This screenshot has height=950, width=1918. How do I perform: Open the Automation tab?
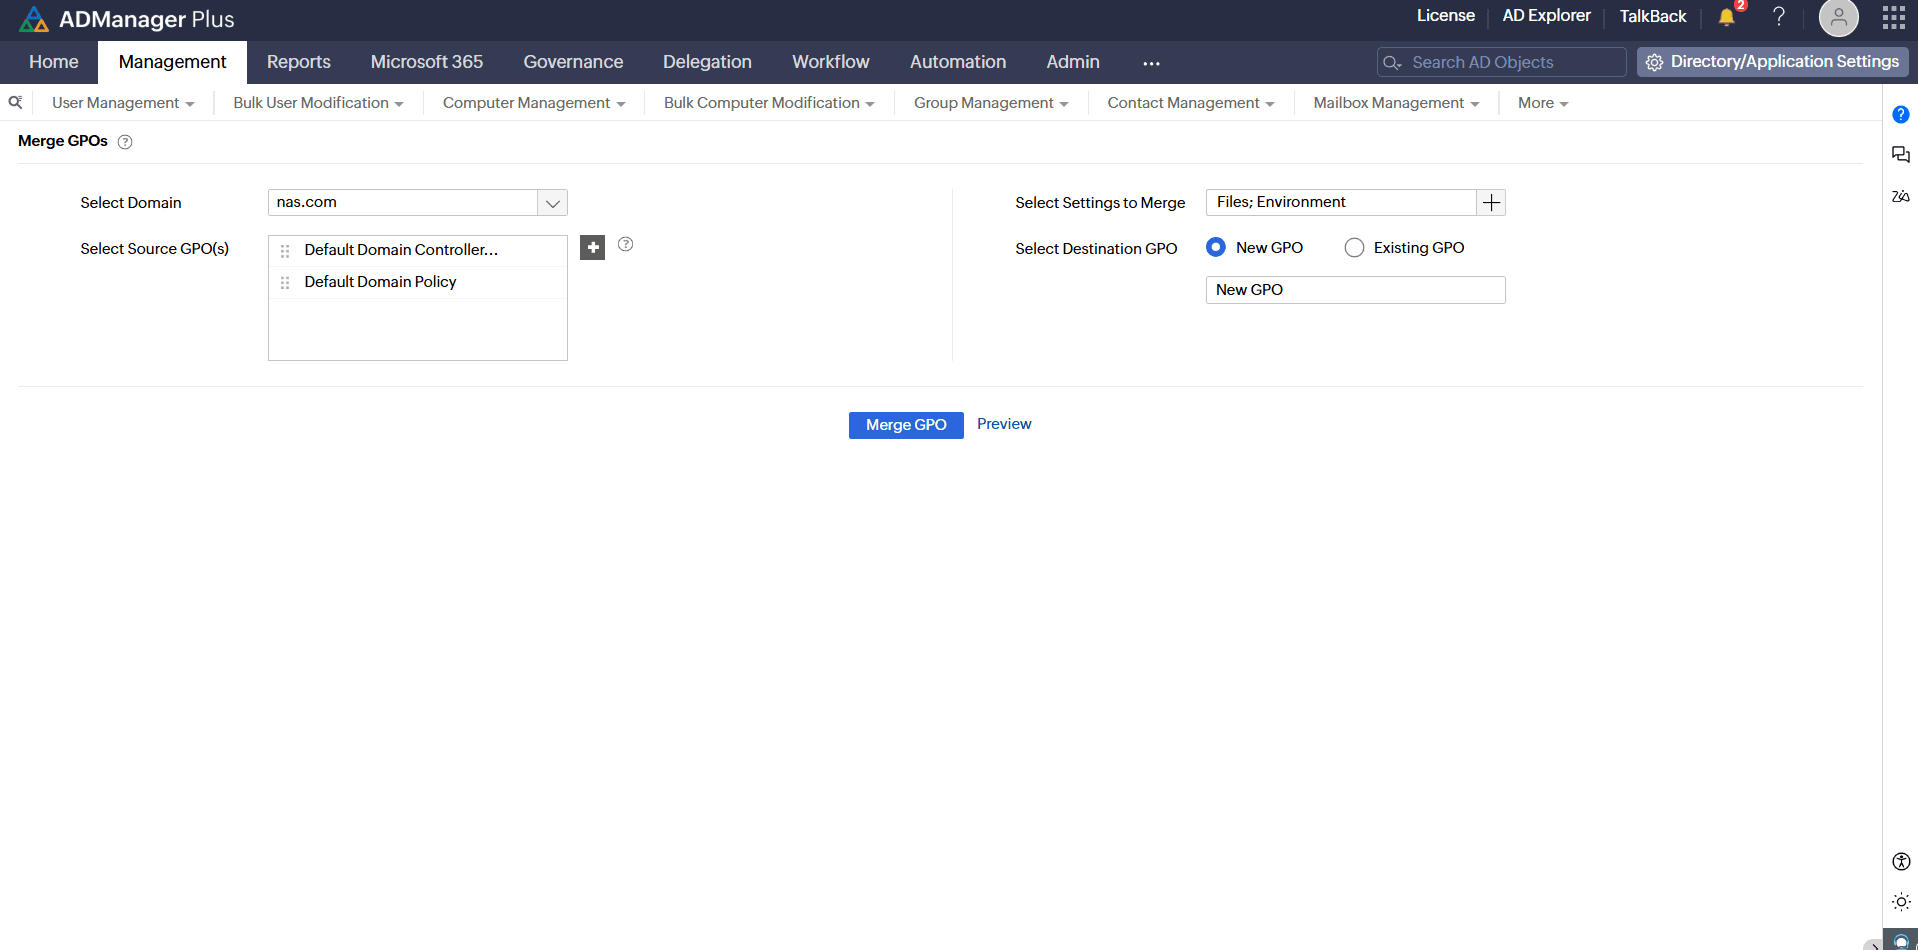click(x=958, y=62)
